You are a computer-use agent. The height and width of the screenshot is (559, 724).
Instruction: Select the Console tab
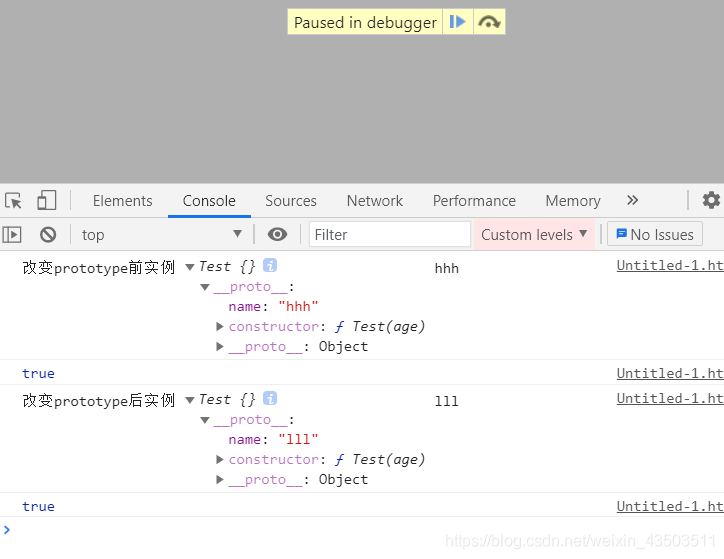point(209,201)
